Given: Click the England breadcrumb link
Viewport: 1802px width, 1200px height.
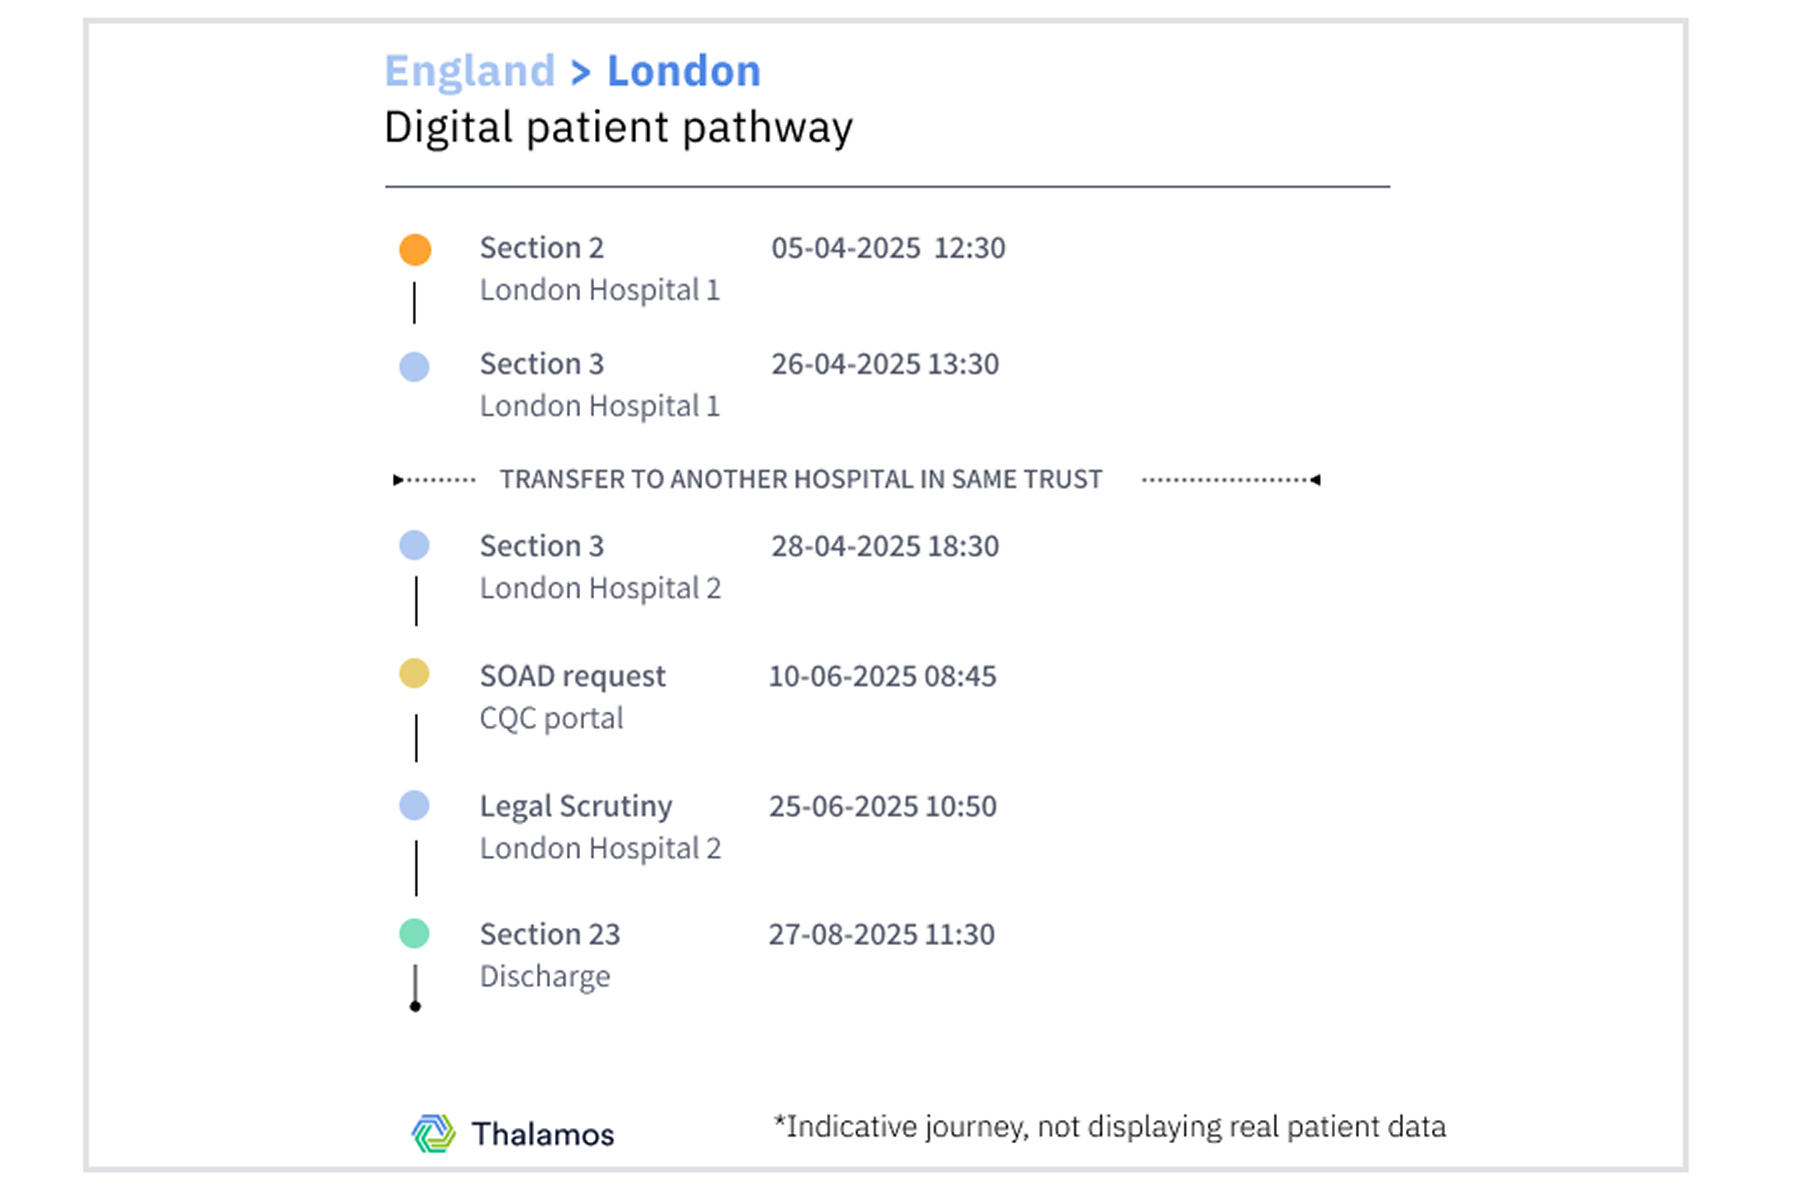Looking at the screenshot, I should tap(469, 71).
